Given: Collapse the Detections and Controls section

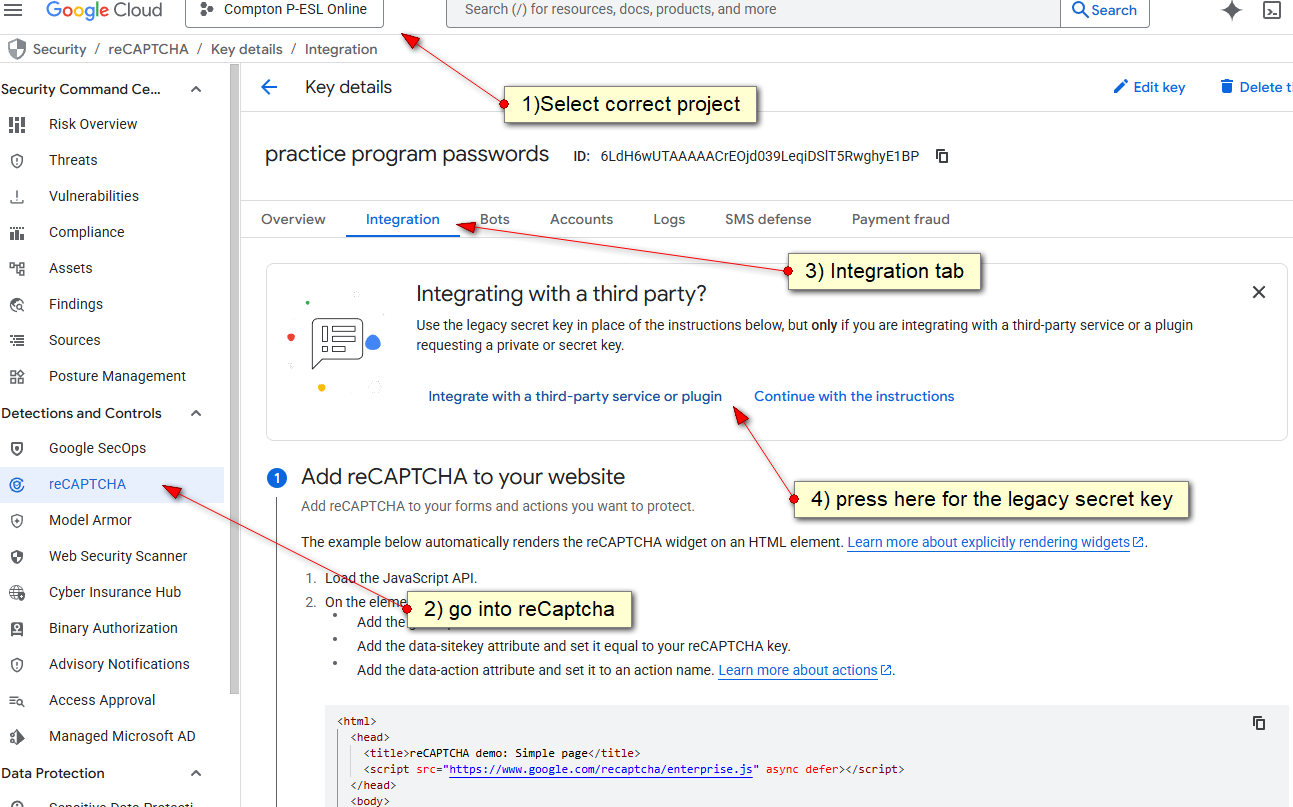Looking at the screenshot, I should point(196,413).
